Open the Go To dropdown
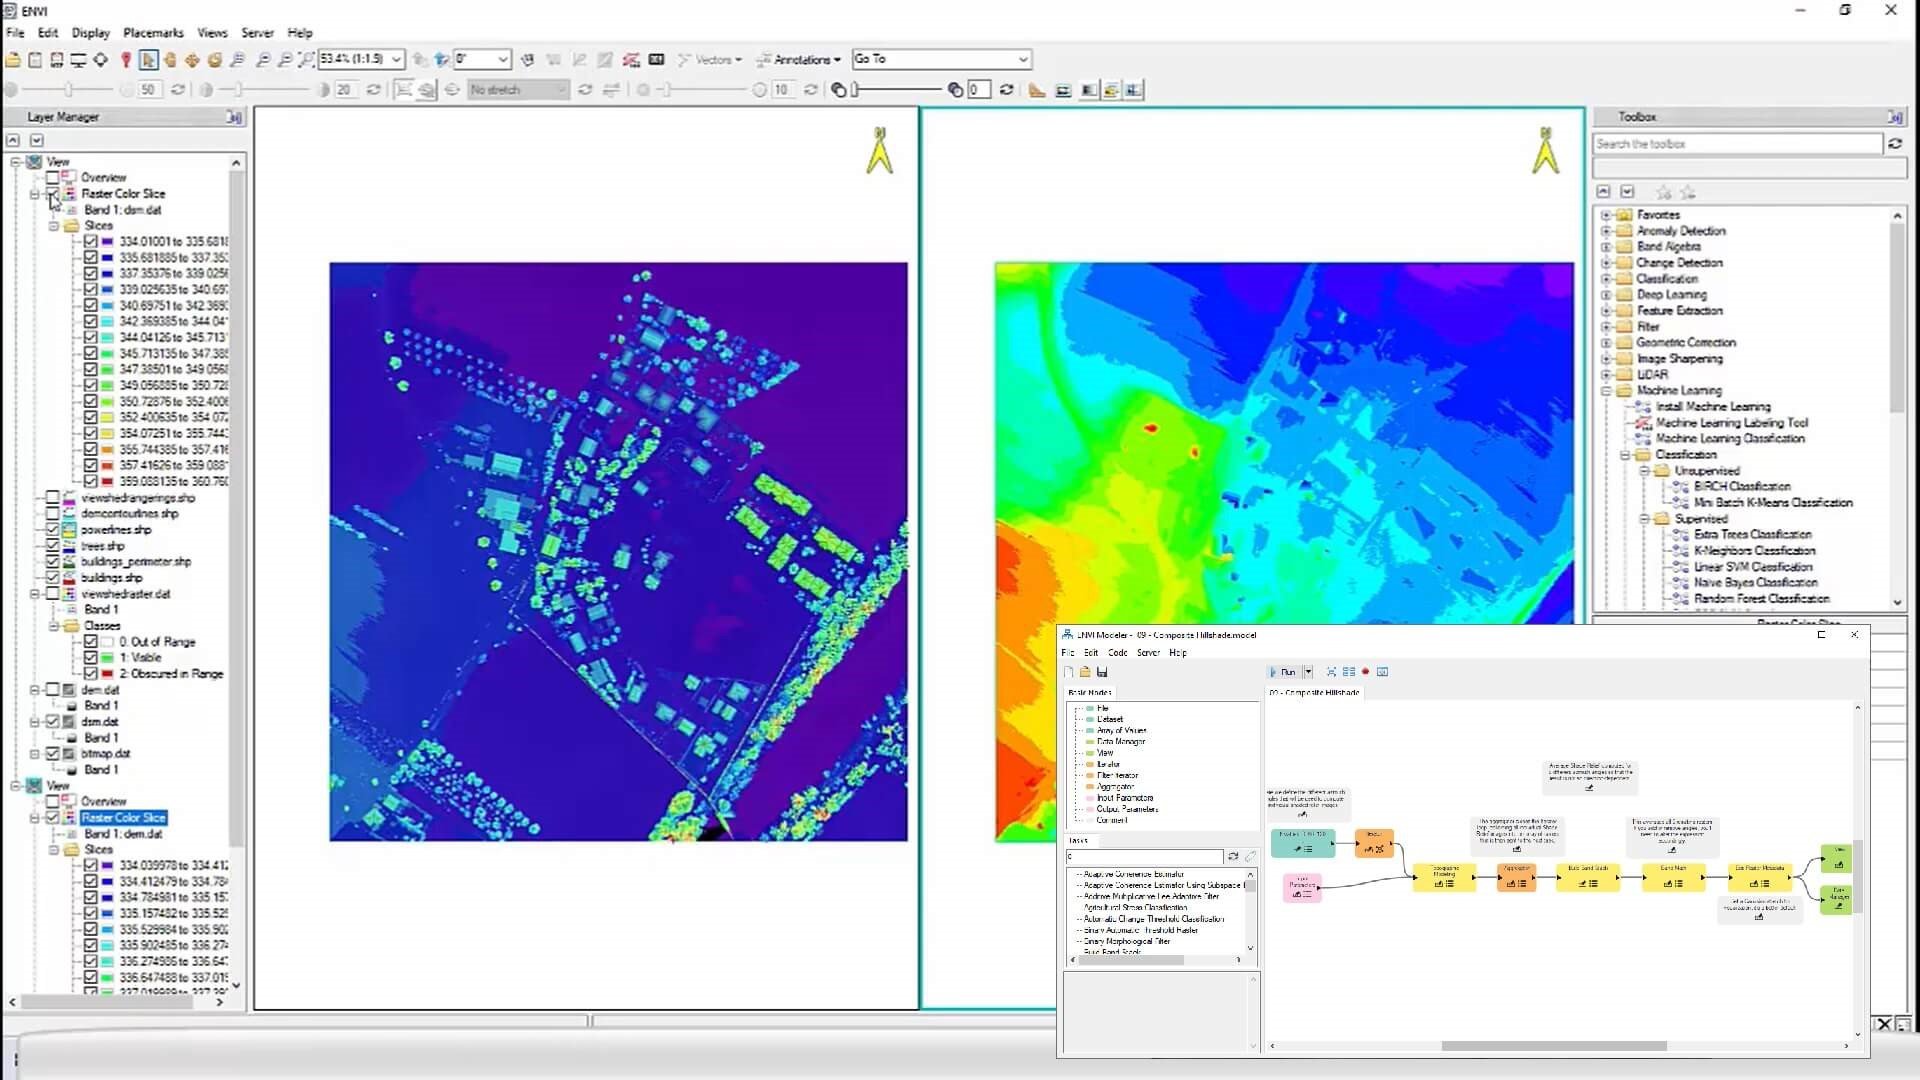 pos(1022,60)
